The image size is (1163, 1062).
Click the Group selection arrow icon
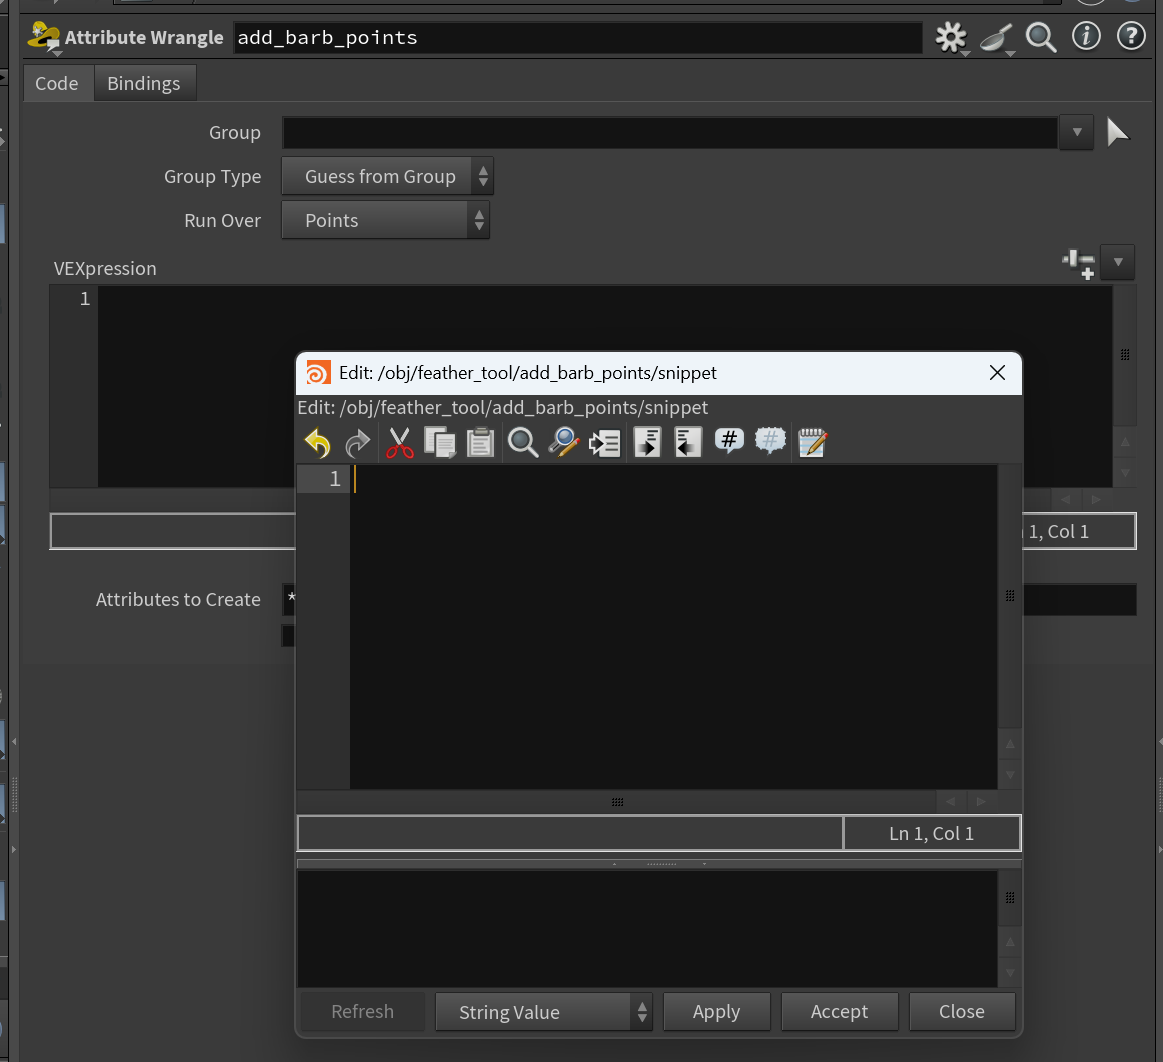click(x=1117, y=133)
